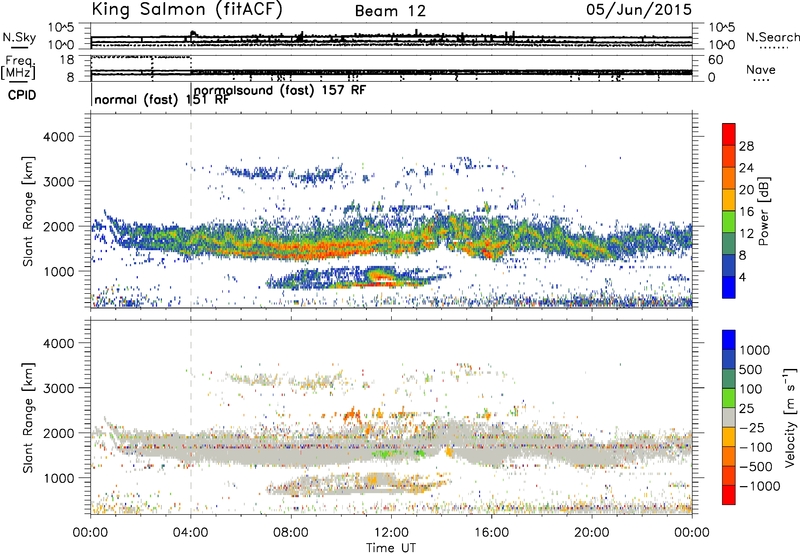Click the 60 tick on the Nave axis
The height and width of the screenshot is (554, 800).
click(x=716, y=60)
